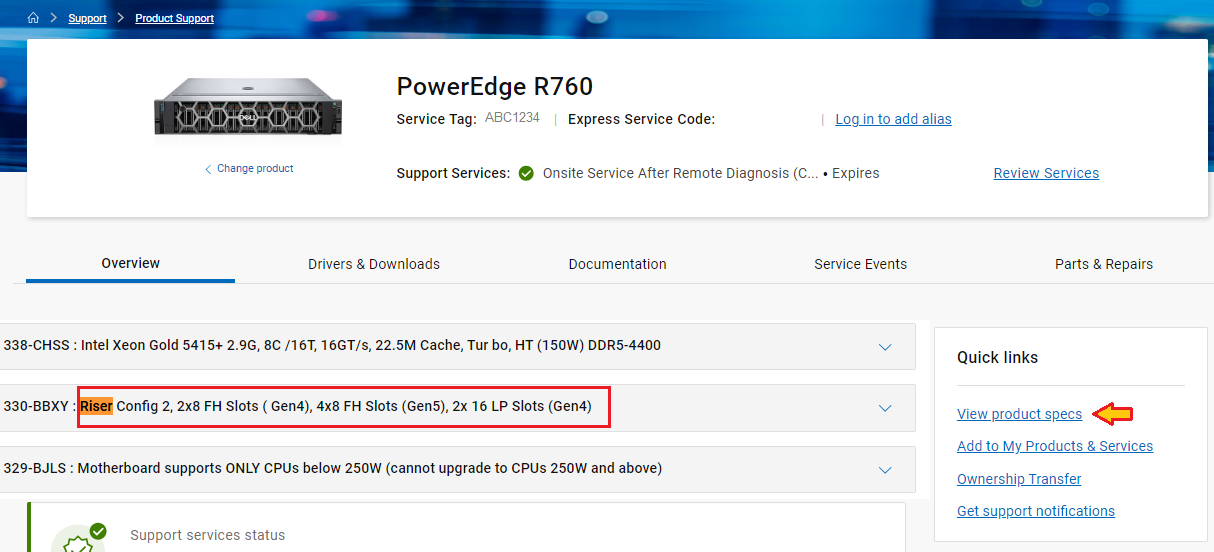The image size is (1214, 552).
Task: Click the green support status checkmark
Action: click(526, 173)
